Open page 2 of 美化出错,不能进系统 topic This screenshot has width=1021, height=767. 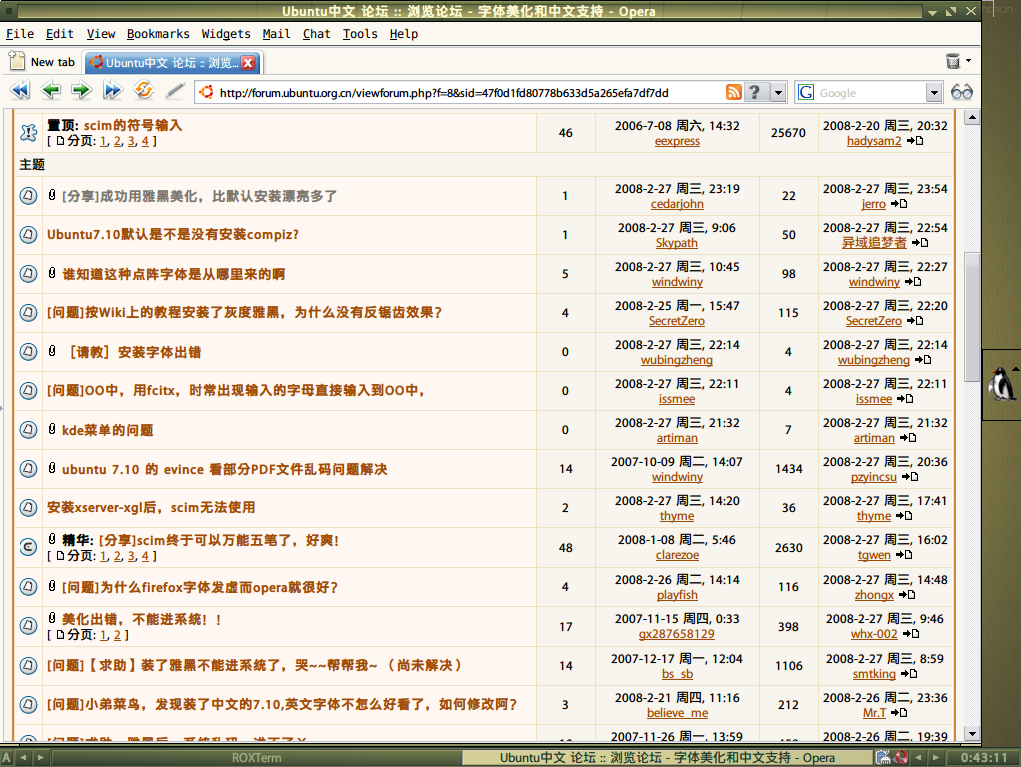(x=117, y=635)
